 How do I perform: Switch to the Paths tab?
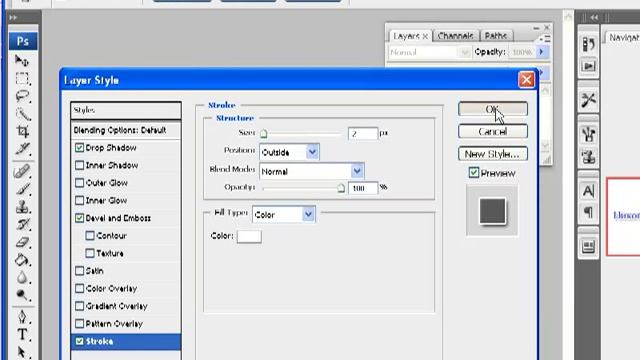tap(496, 36)
